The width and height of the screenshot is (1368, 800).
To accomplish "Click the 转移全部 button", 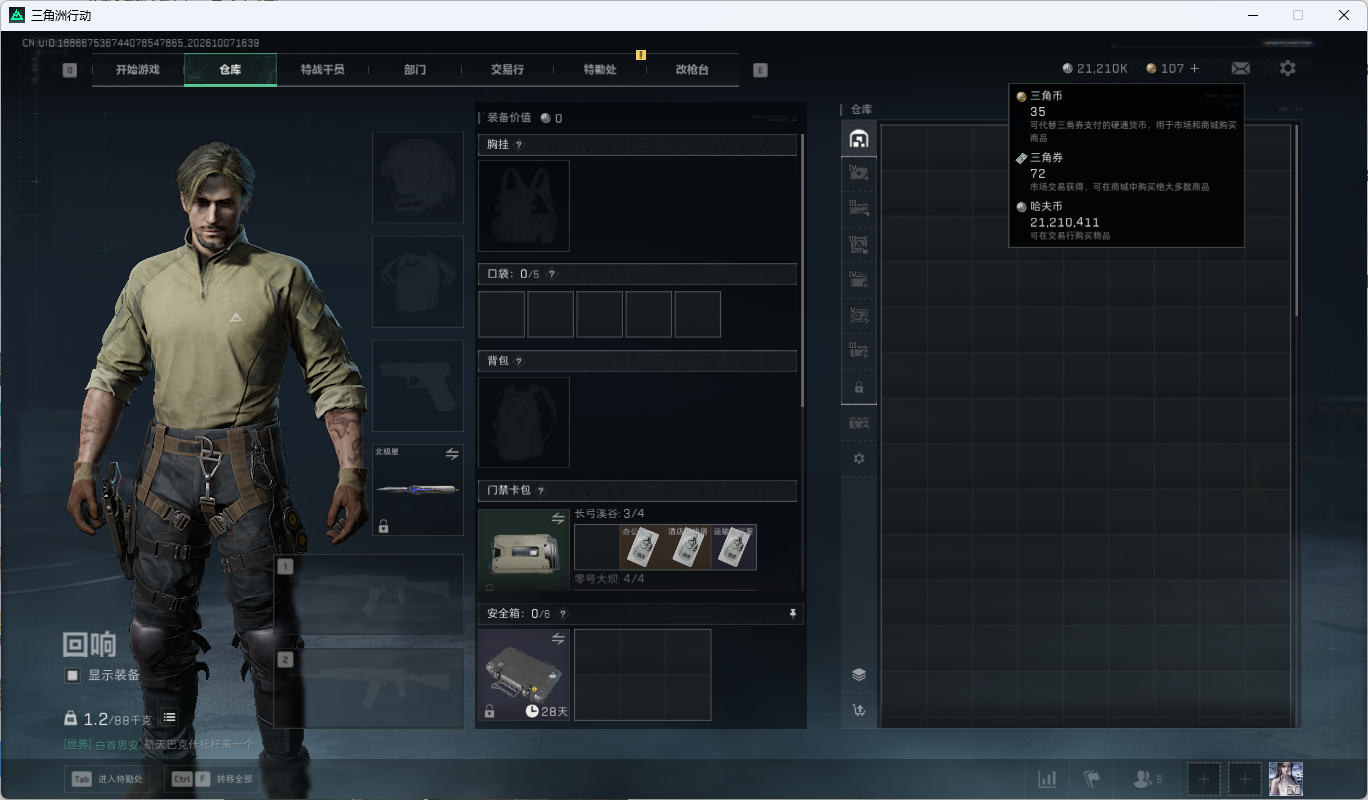I will click(212, 778).
